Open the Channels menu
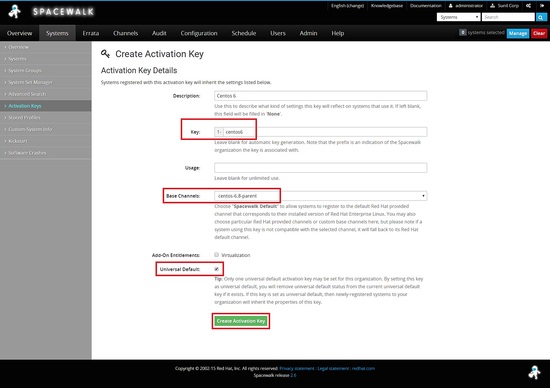550x388 pixels. (126, 33)
